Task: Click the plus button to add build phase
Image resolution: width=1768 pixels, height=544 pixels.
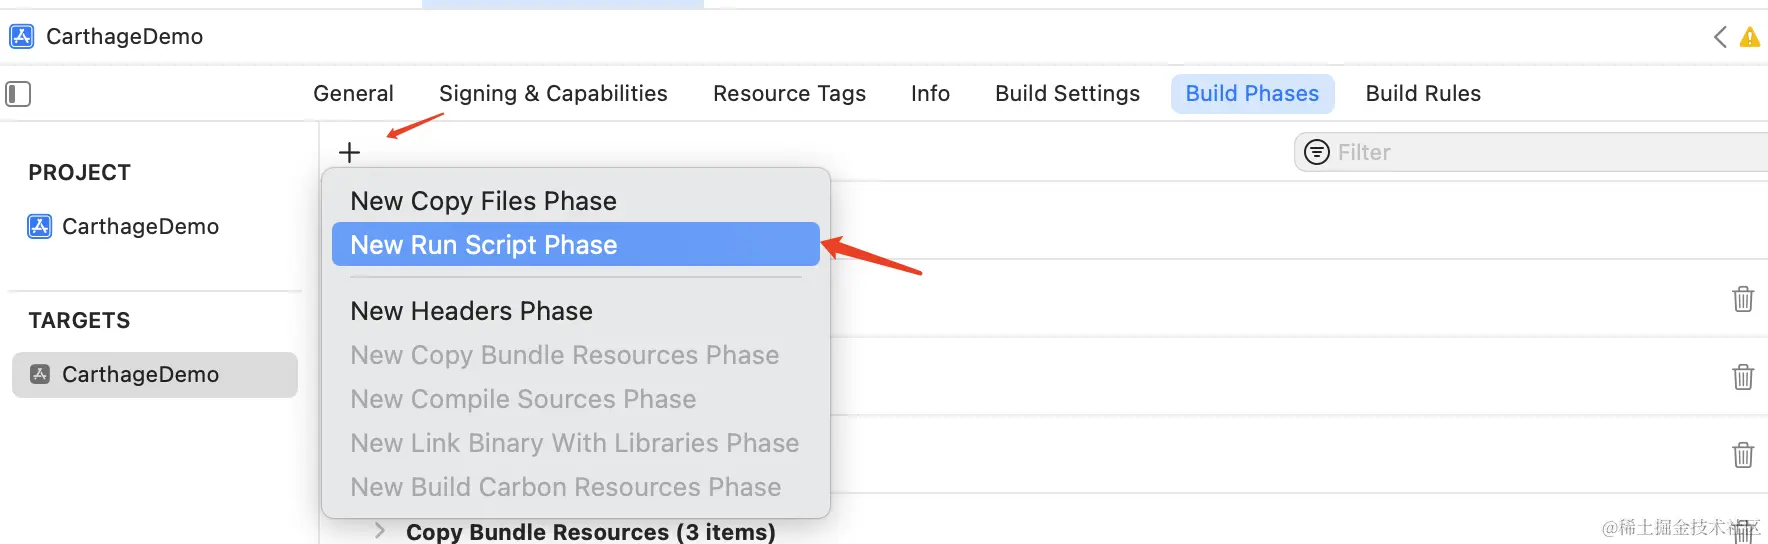Action: [349, 153]
